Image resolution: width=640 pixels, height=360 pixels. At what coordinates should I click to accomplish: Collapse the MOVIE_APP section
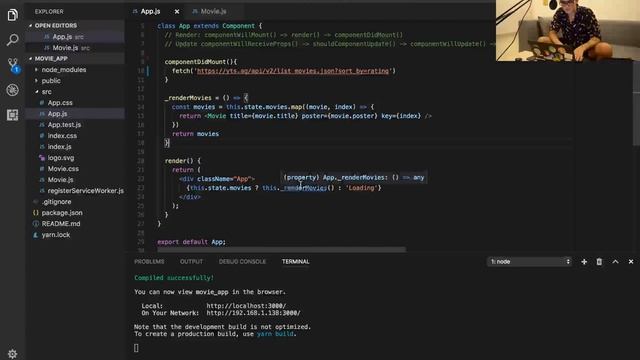(75, 58)
